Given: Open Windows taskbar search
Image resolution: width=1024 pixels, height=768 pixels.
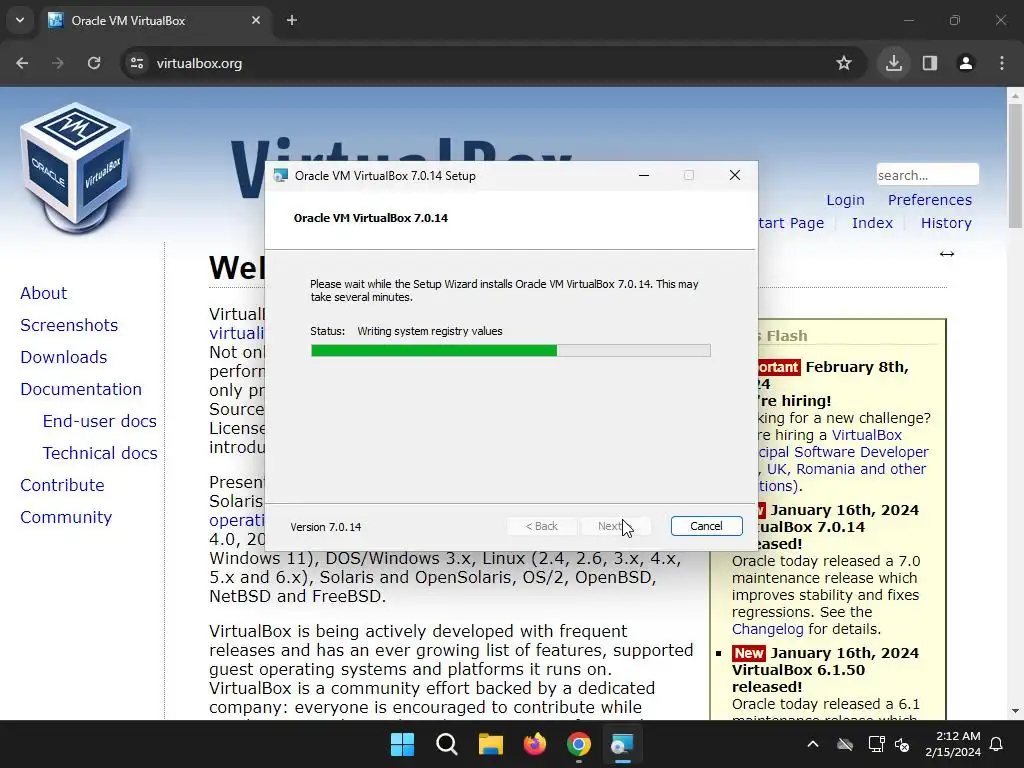Looking at the screenshot, I should tap(447, 744).
